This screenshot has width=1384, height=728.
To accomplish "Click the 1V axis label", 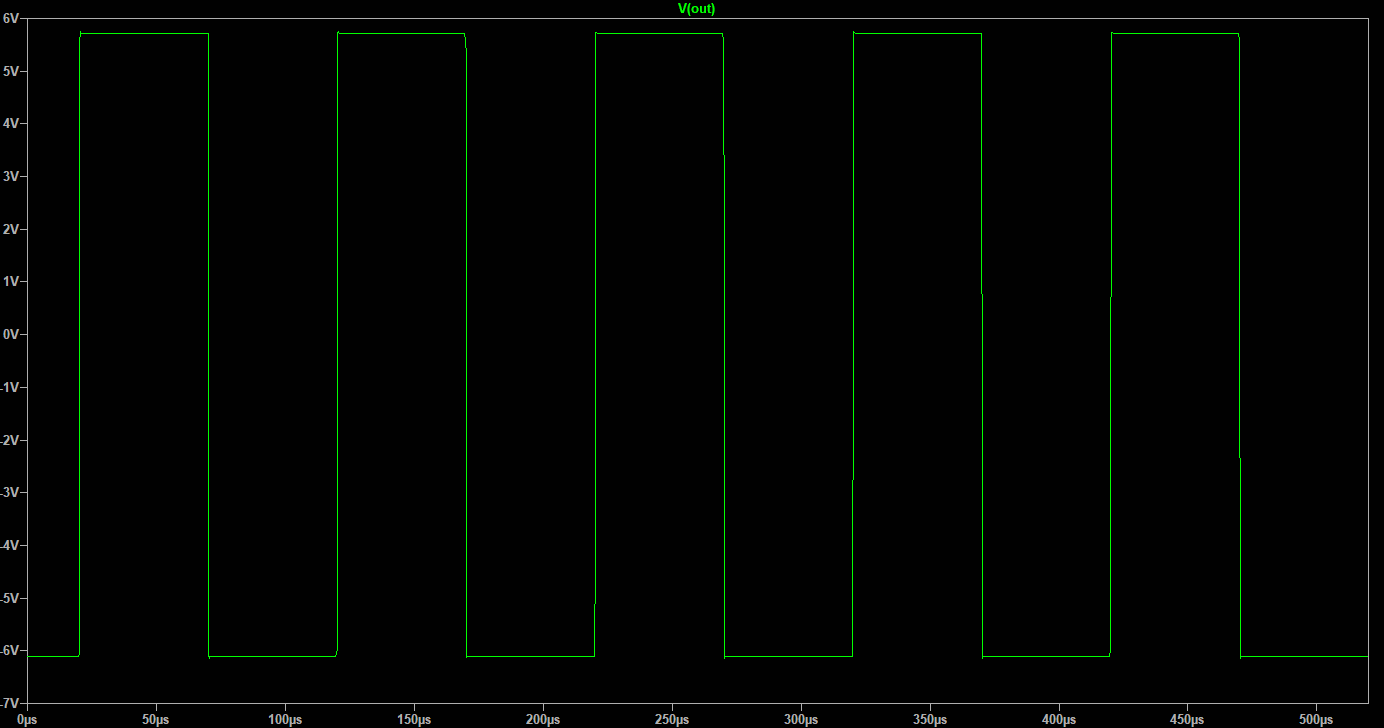I will pyautogui.click(x=11, y=283).
